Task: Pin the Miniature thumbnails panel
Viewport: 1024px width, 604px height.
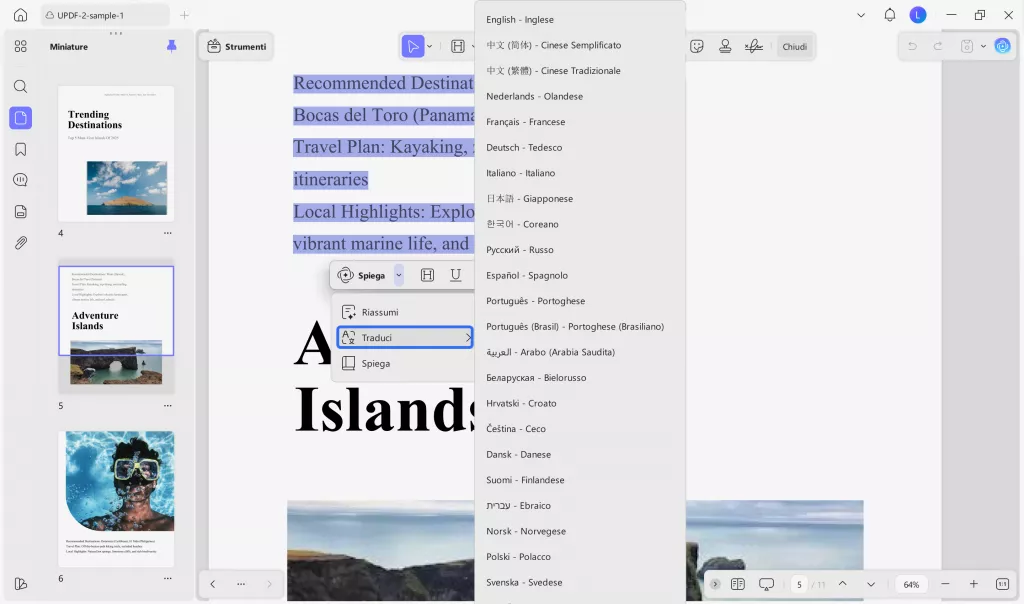Action: tap(169, 46)
